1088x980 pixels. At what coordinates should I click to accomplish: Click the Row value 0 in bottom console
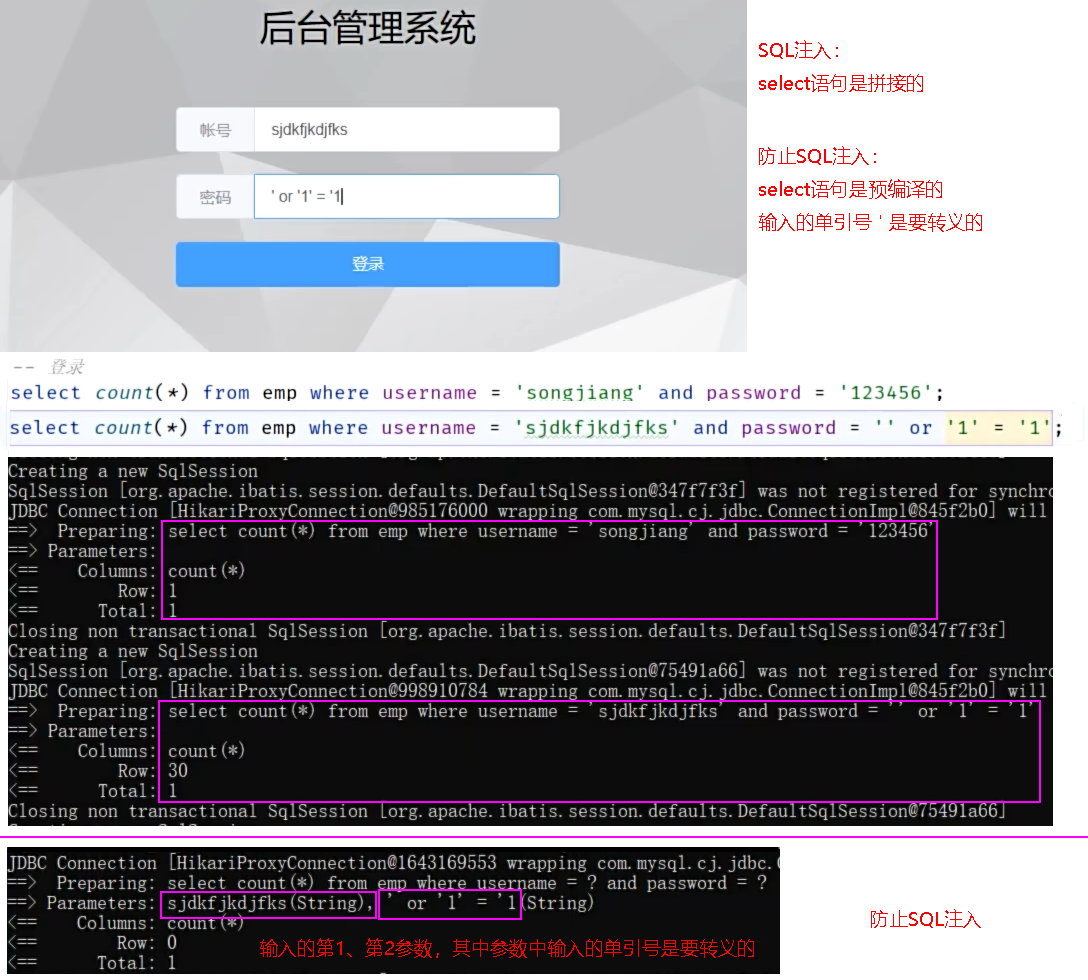tap(172, 943)
